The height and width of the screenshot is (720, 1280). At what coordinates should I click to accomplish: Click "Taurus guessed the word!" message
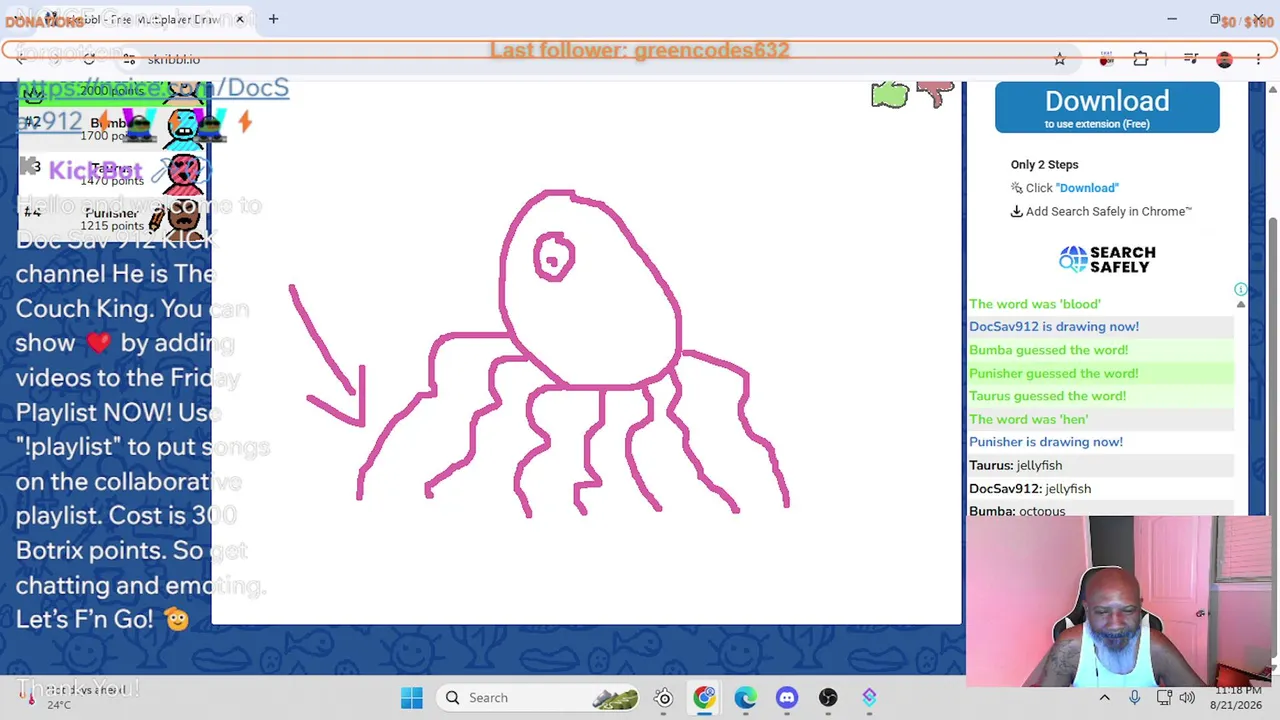tap(1047, 396)
